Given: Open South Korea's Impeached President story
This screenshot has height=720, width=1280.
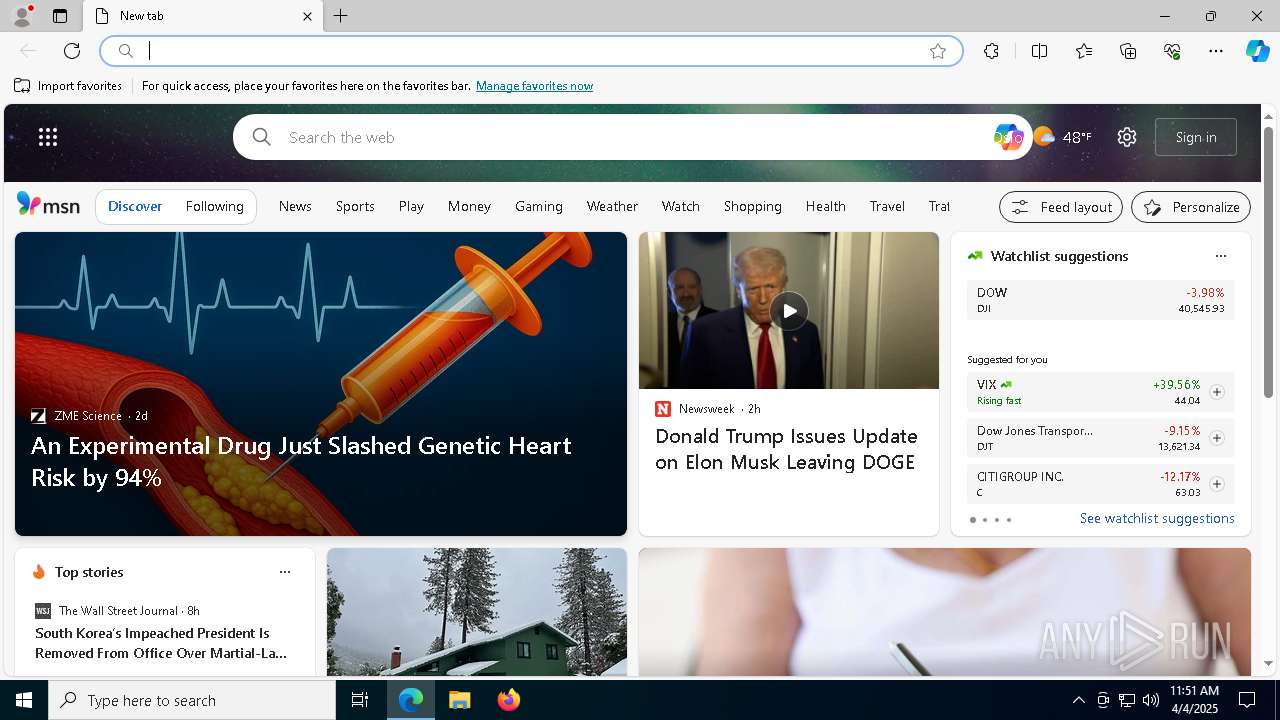Looking at the screenshot, I should 161,643.
